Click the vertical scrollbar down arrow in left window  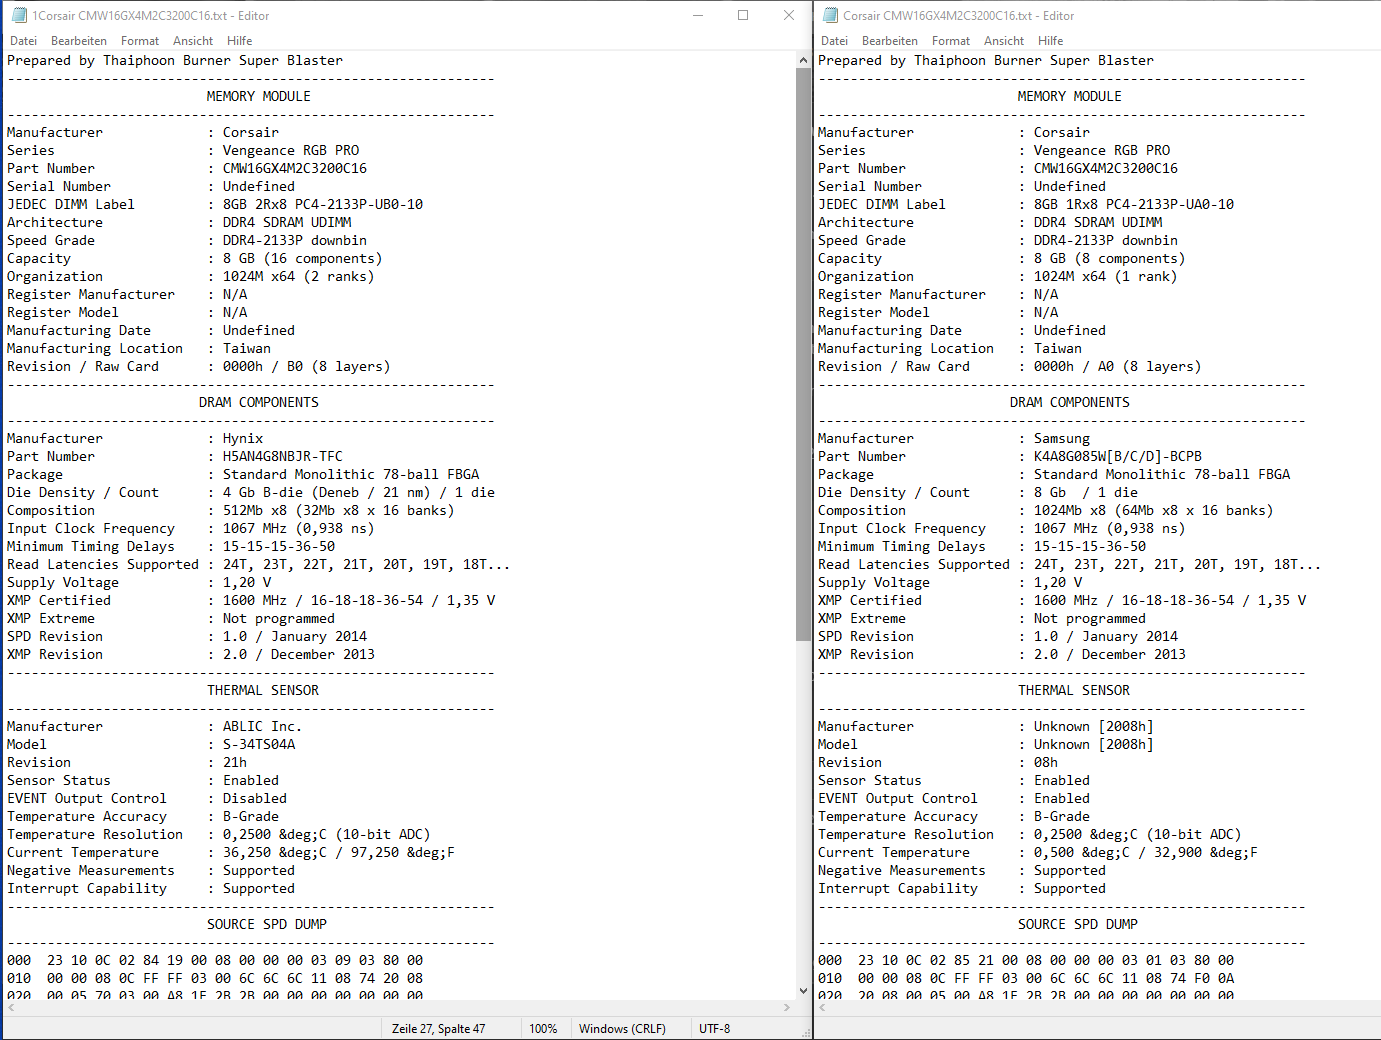click(x=803, y=991)
